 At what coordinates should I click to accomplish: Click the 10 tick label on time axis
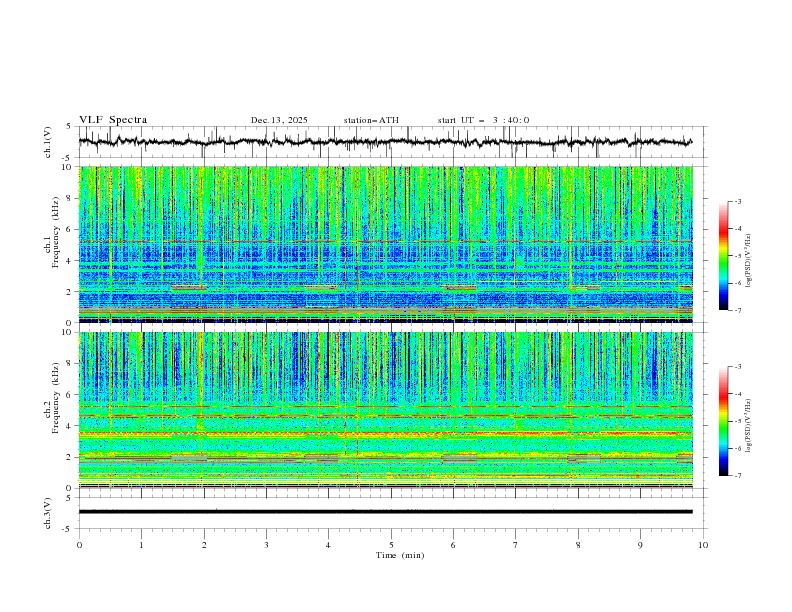(703, 545)
